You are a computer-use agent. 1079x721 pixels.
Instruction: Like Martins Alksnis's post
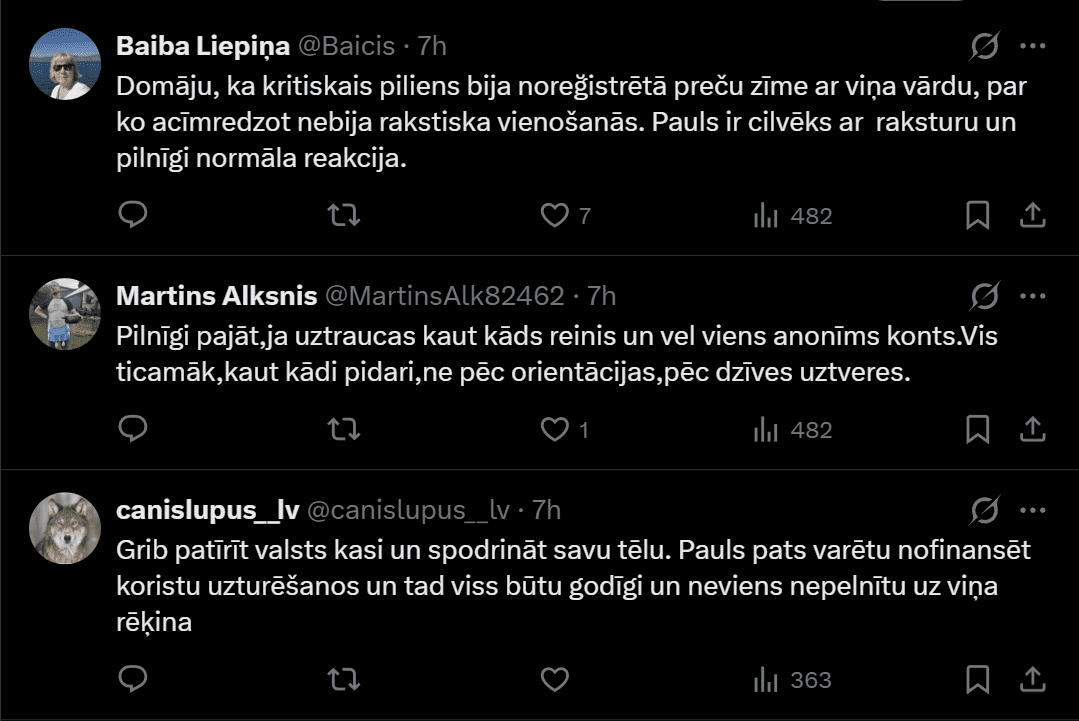point(554,429)
